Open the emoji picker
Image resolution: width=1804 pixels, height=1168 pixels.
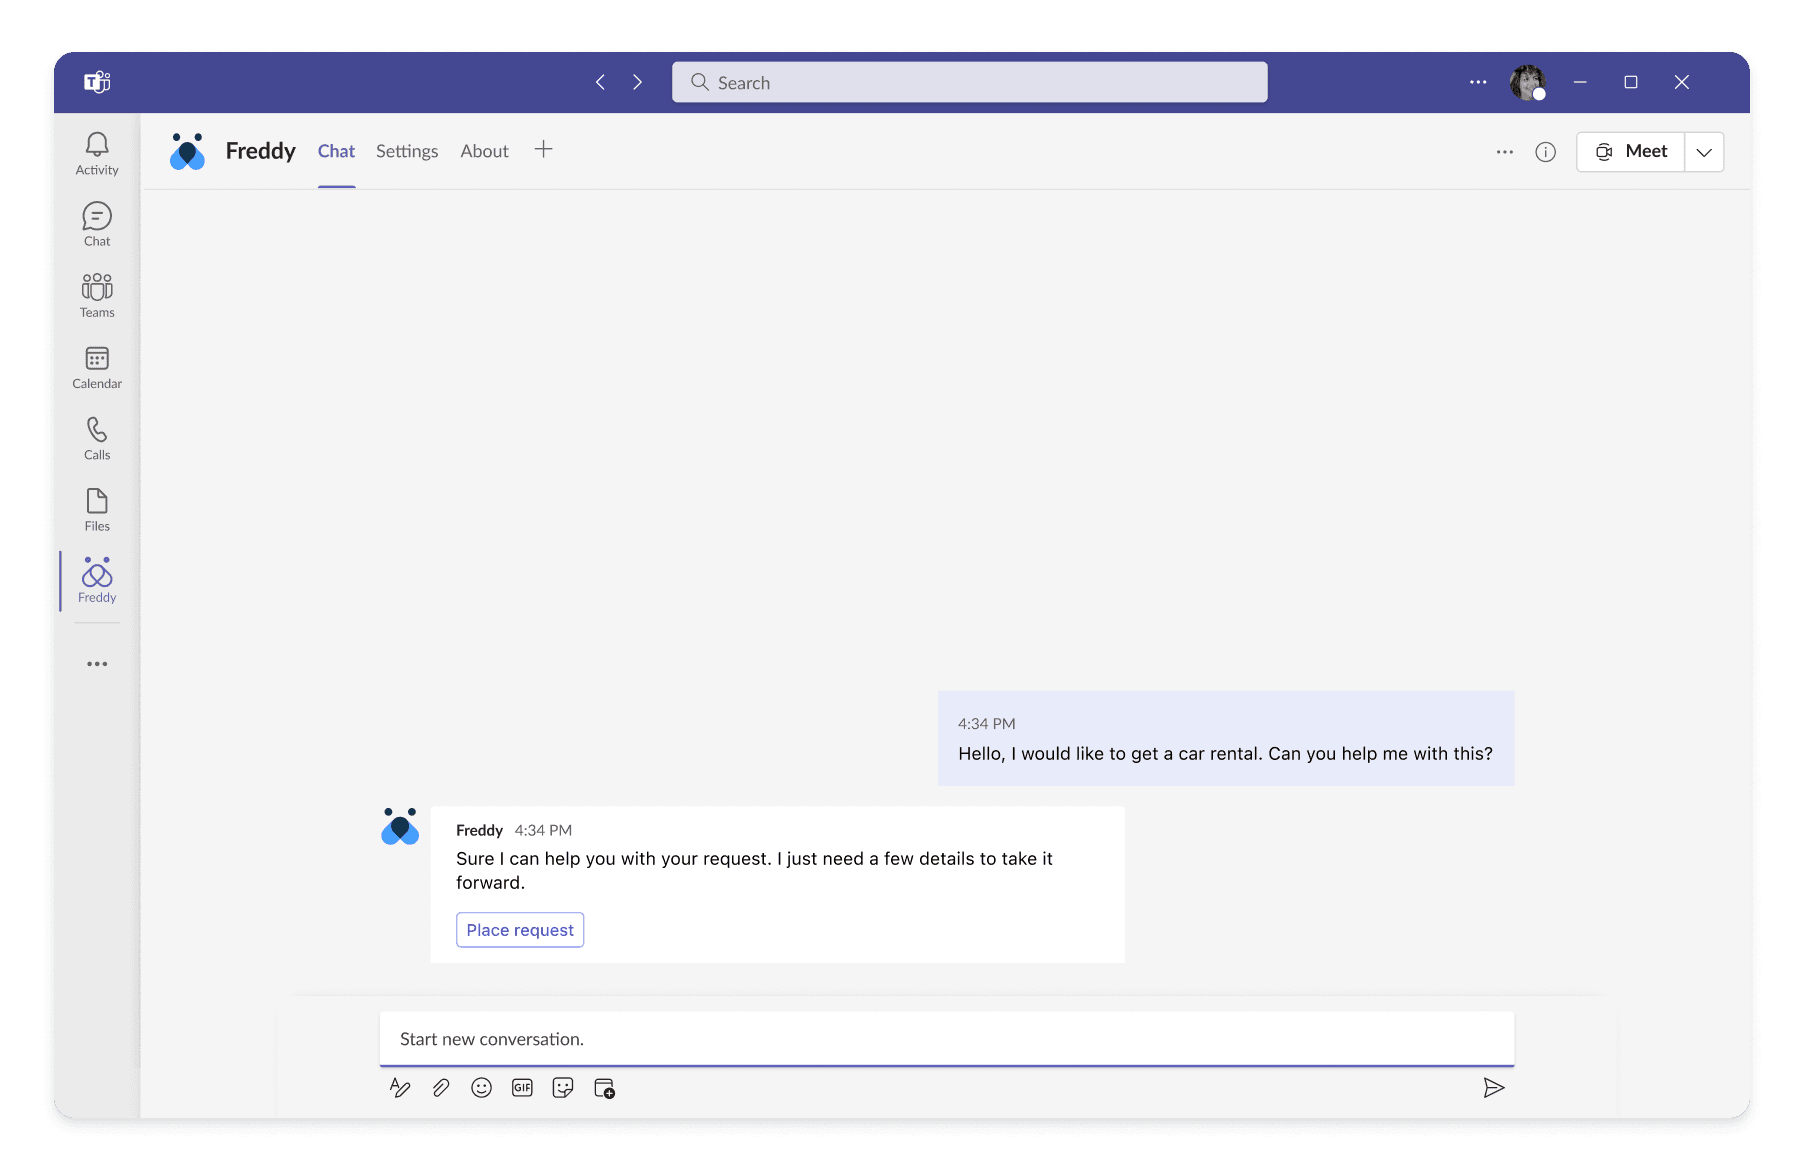pos(482,1088)
